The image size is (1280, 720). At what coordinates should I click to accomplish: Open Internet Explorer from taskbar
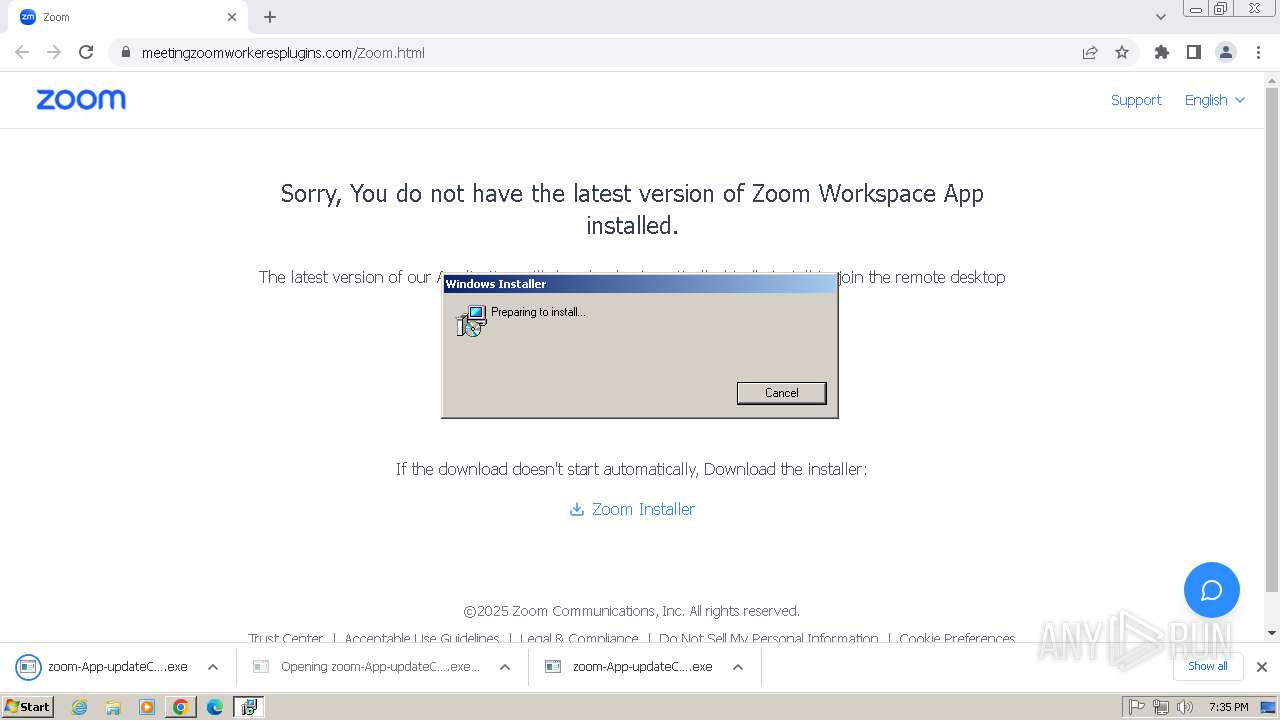point(79,707)
